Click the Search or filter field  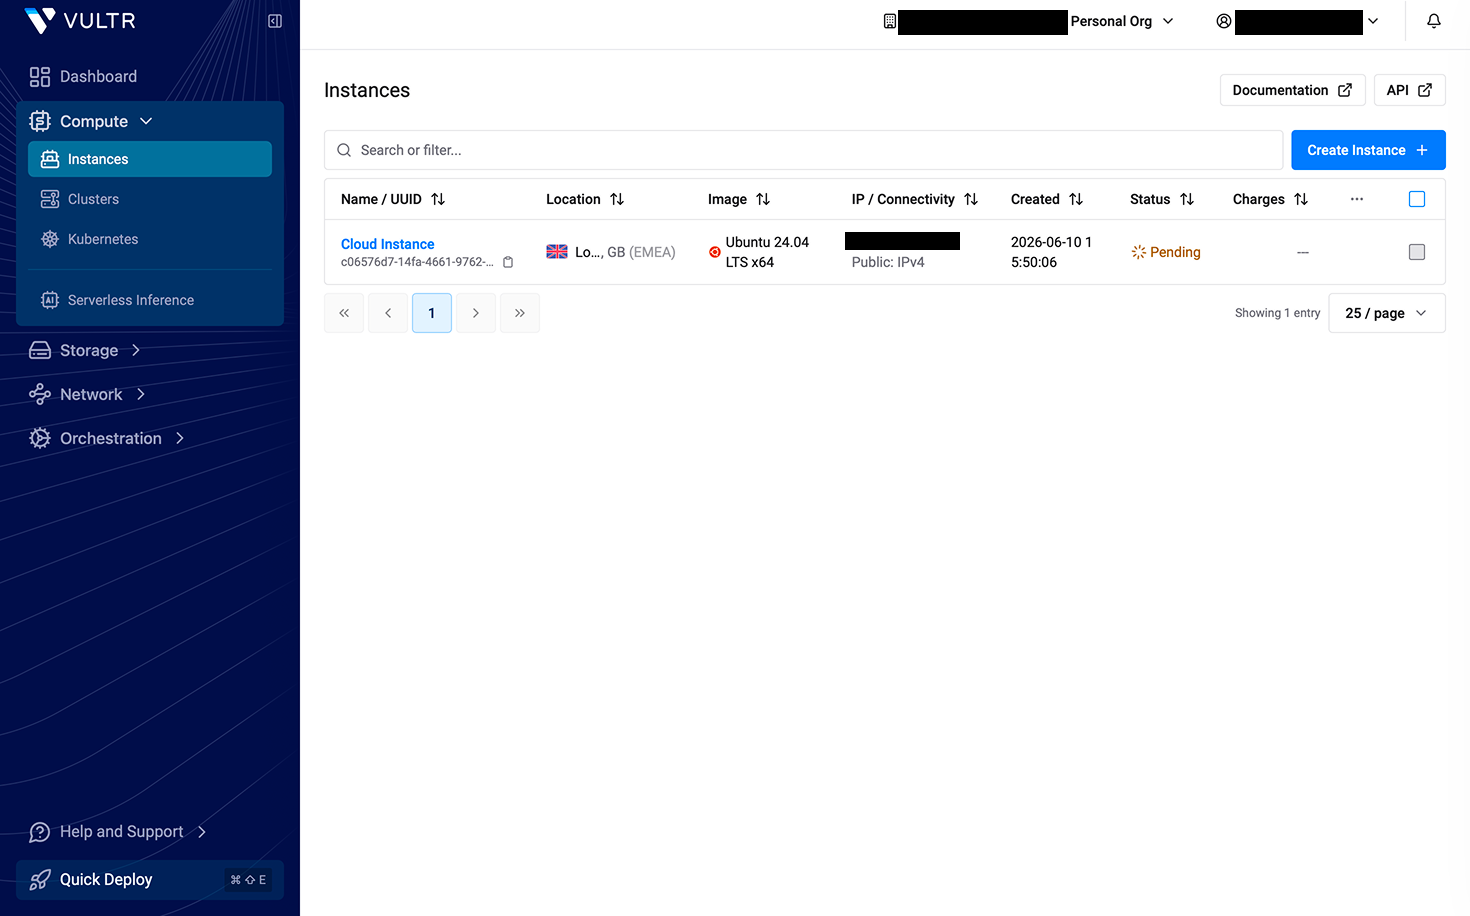coord(803,150)
